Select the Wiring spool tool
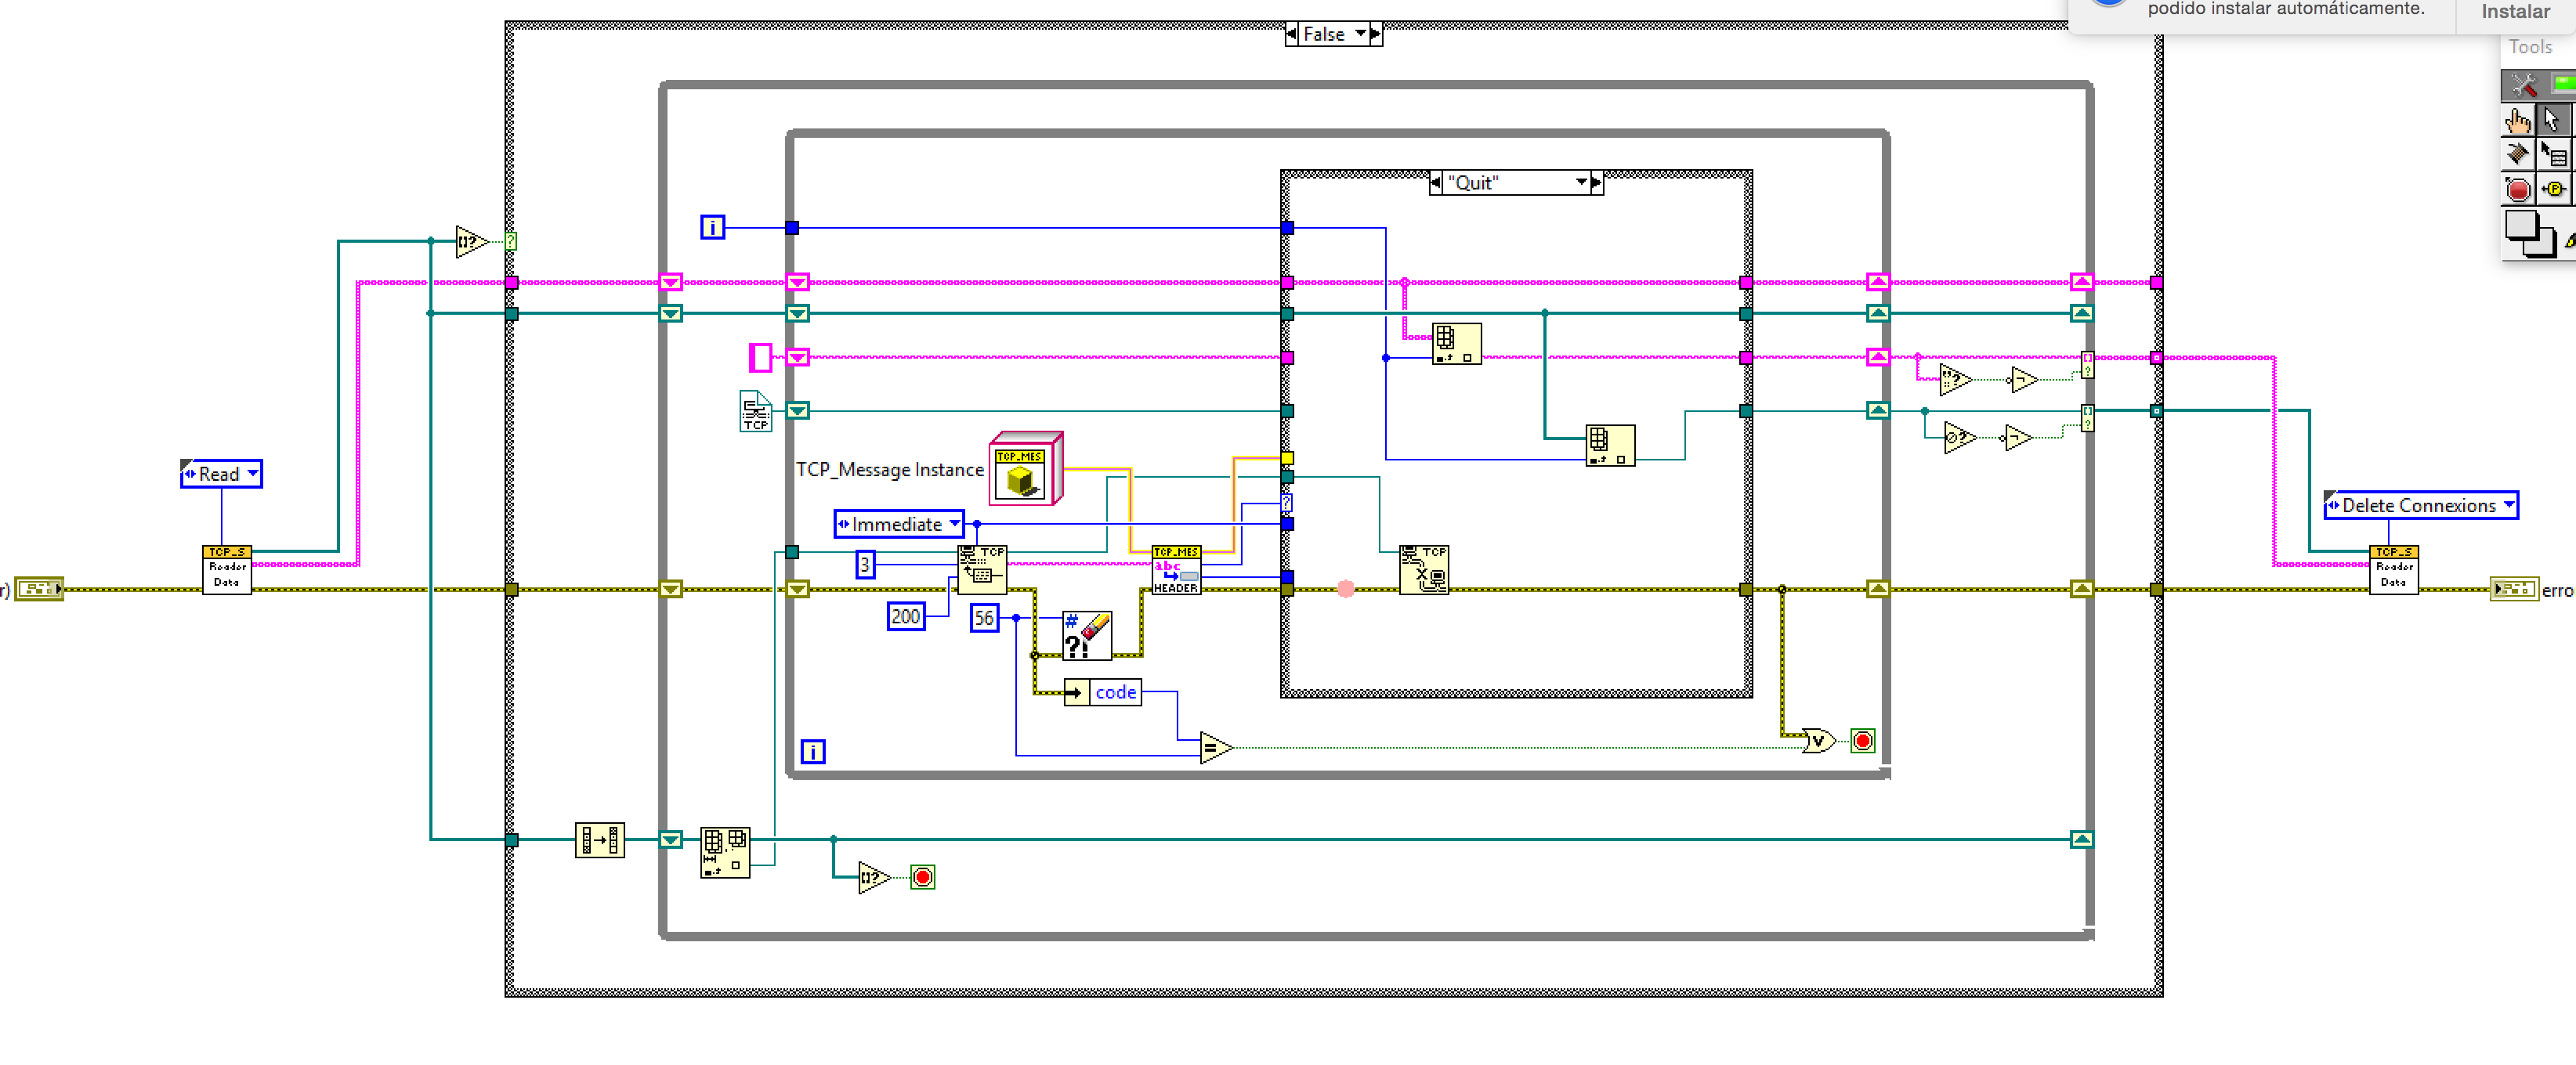Image resolution: width=2576 pixels, height=1065 pixels. 2518,154
